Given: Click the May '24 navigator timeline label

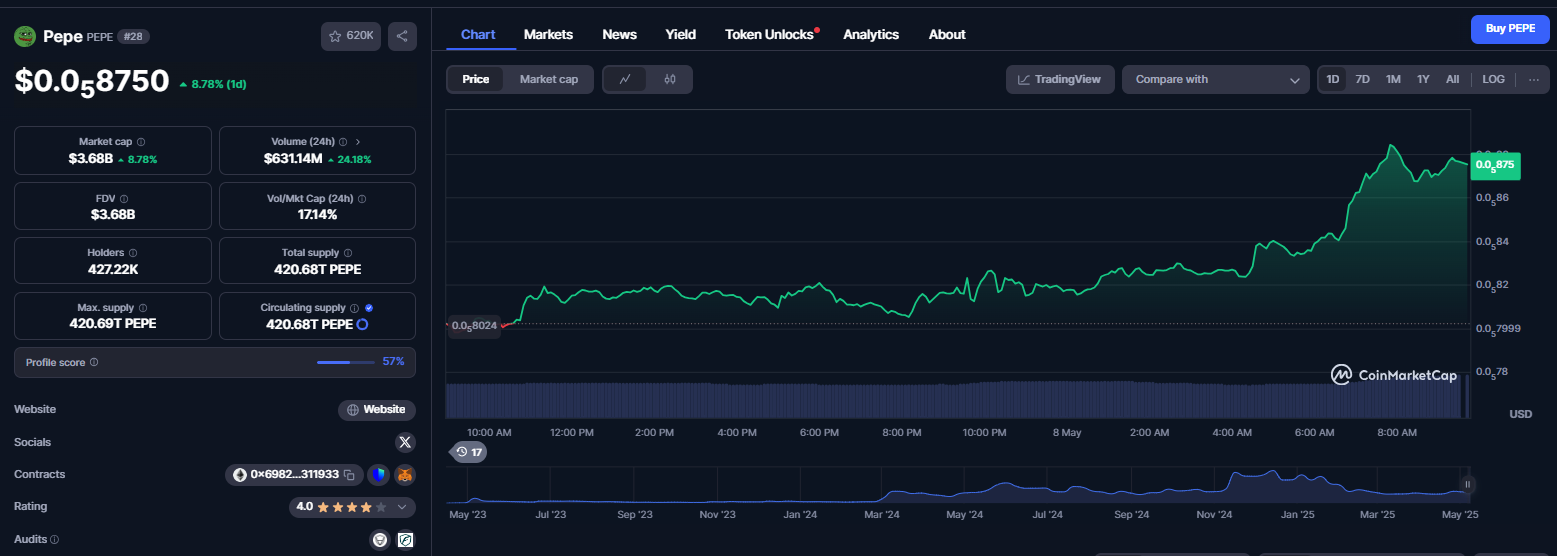Looking at the screenshot, I should point(963,514).
